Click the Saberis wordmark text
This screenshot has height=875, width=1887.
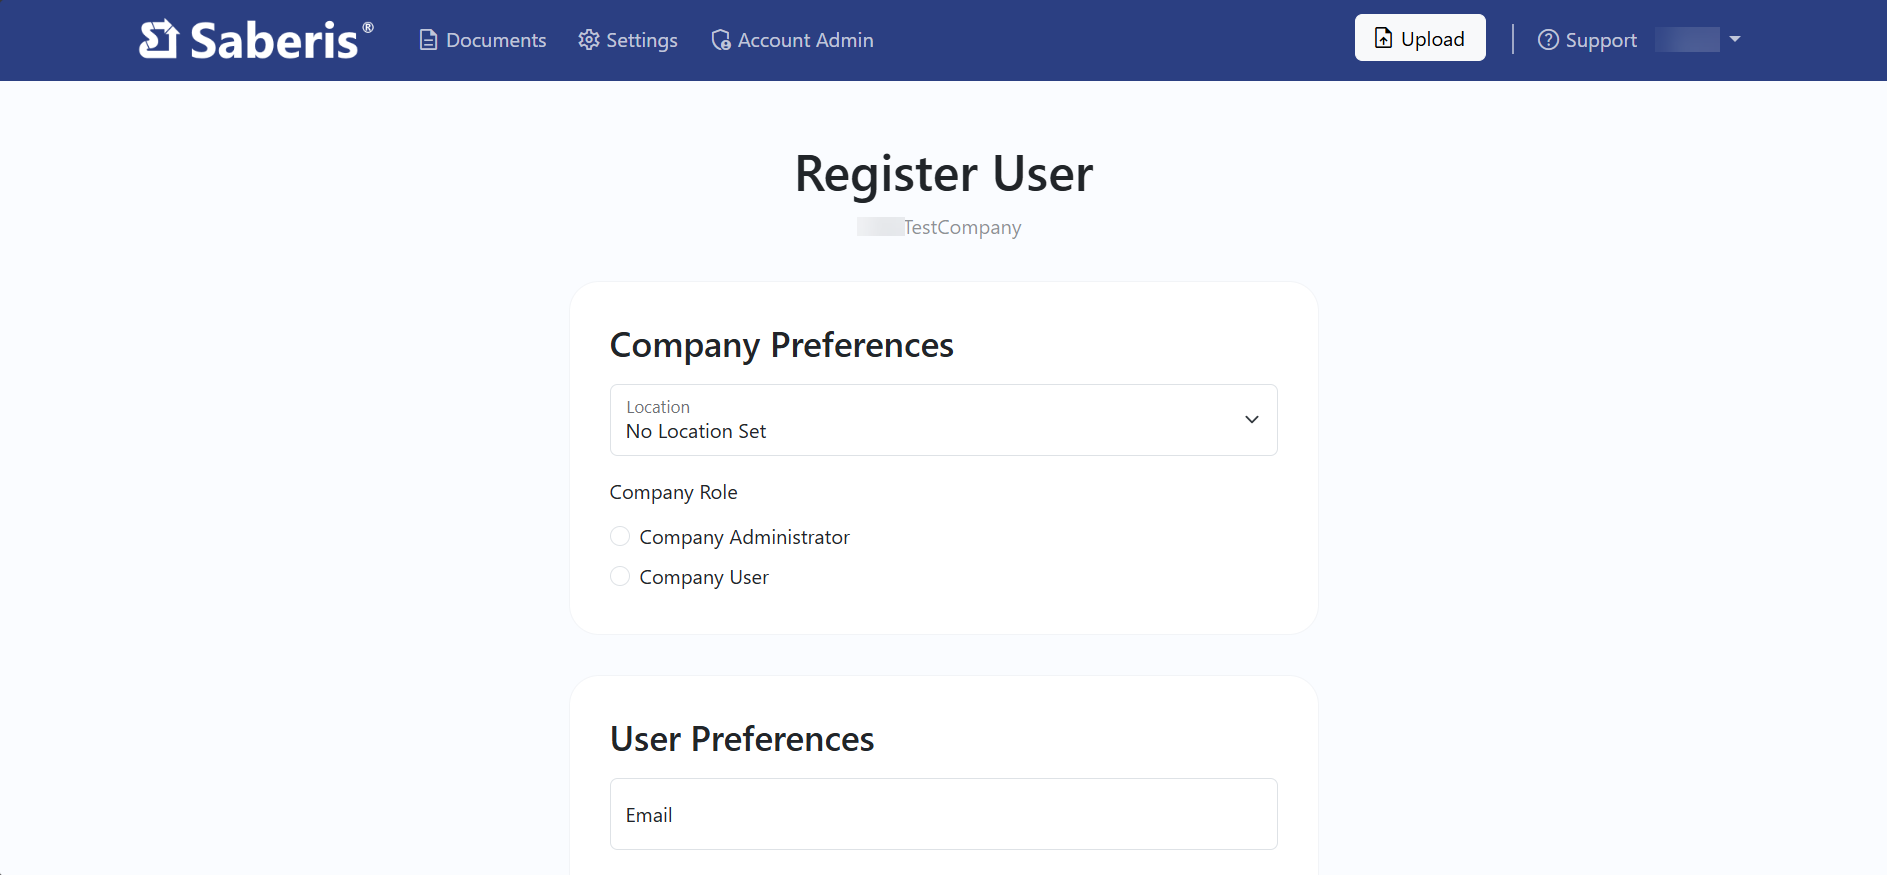point(274,41)
